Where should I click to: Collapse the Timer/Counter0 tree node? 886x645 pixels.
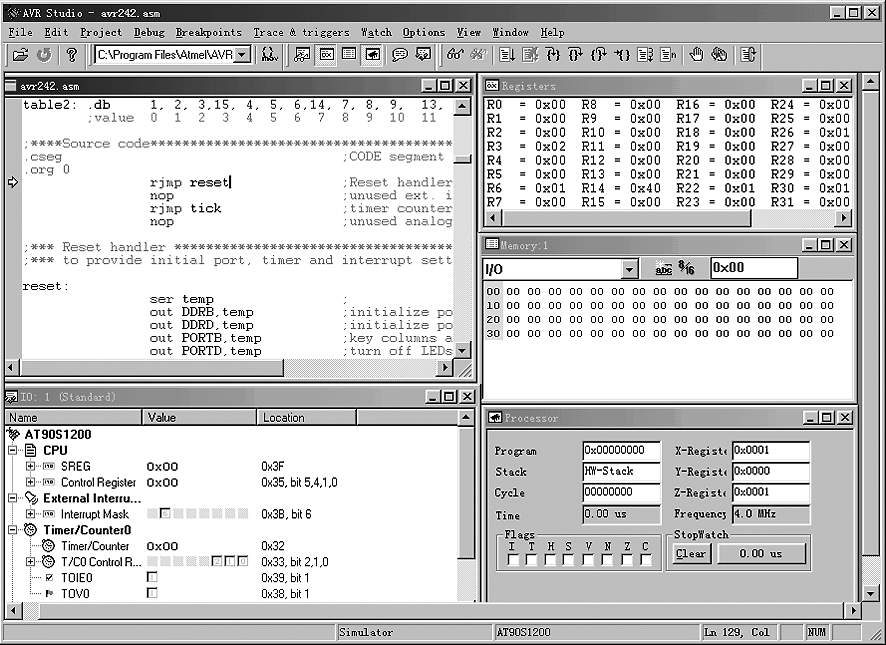pos(14,530)
